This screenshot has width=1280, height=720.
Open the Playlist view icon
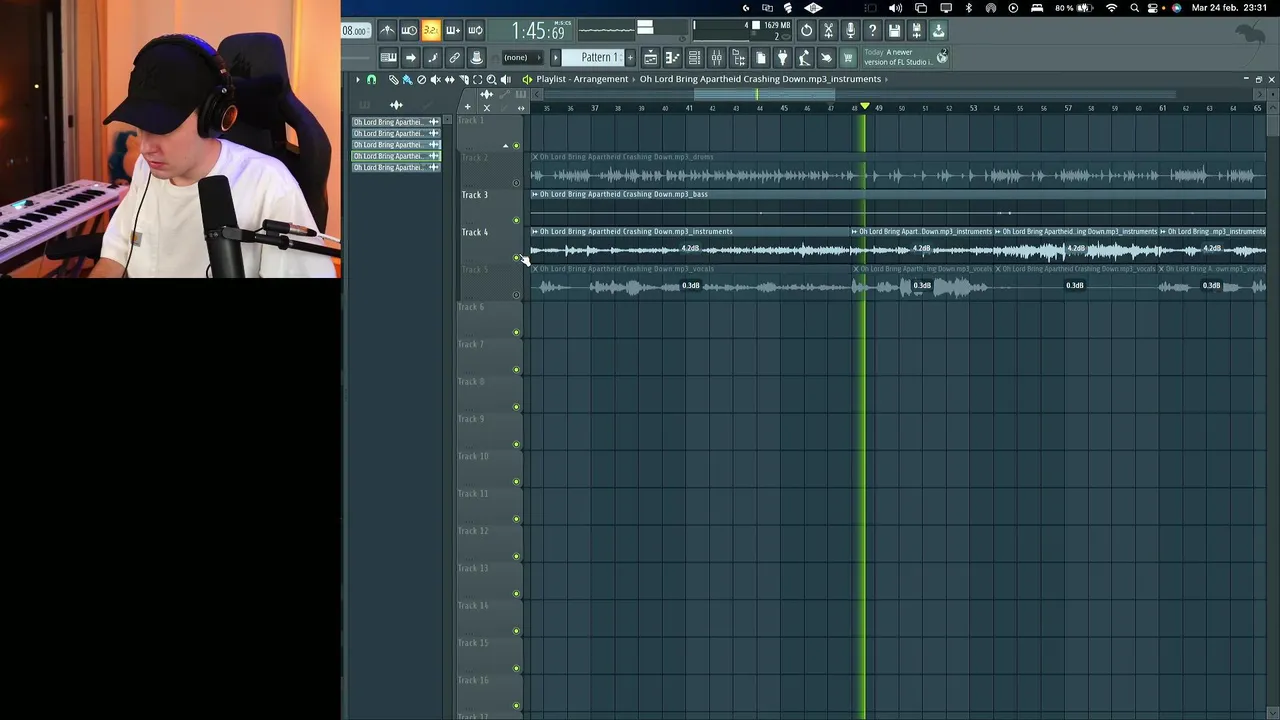[650, 58]
